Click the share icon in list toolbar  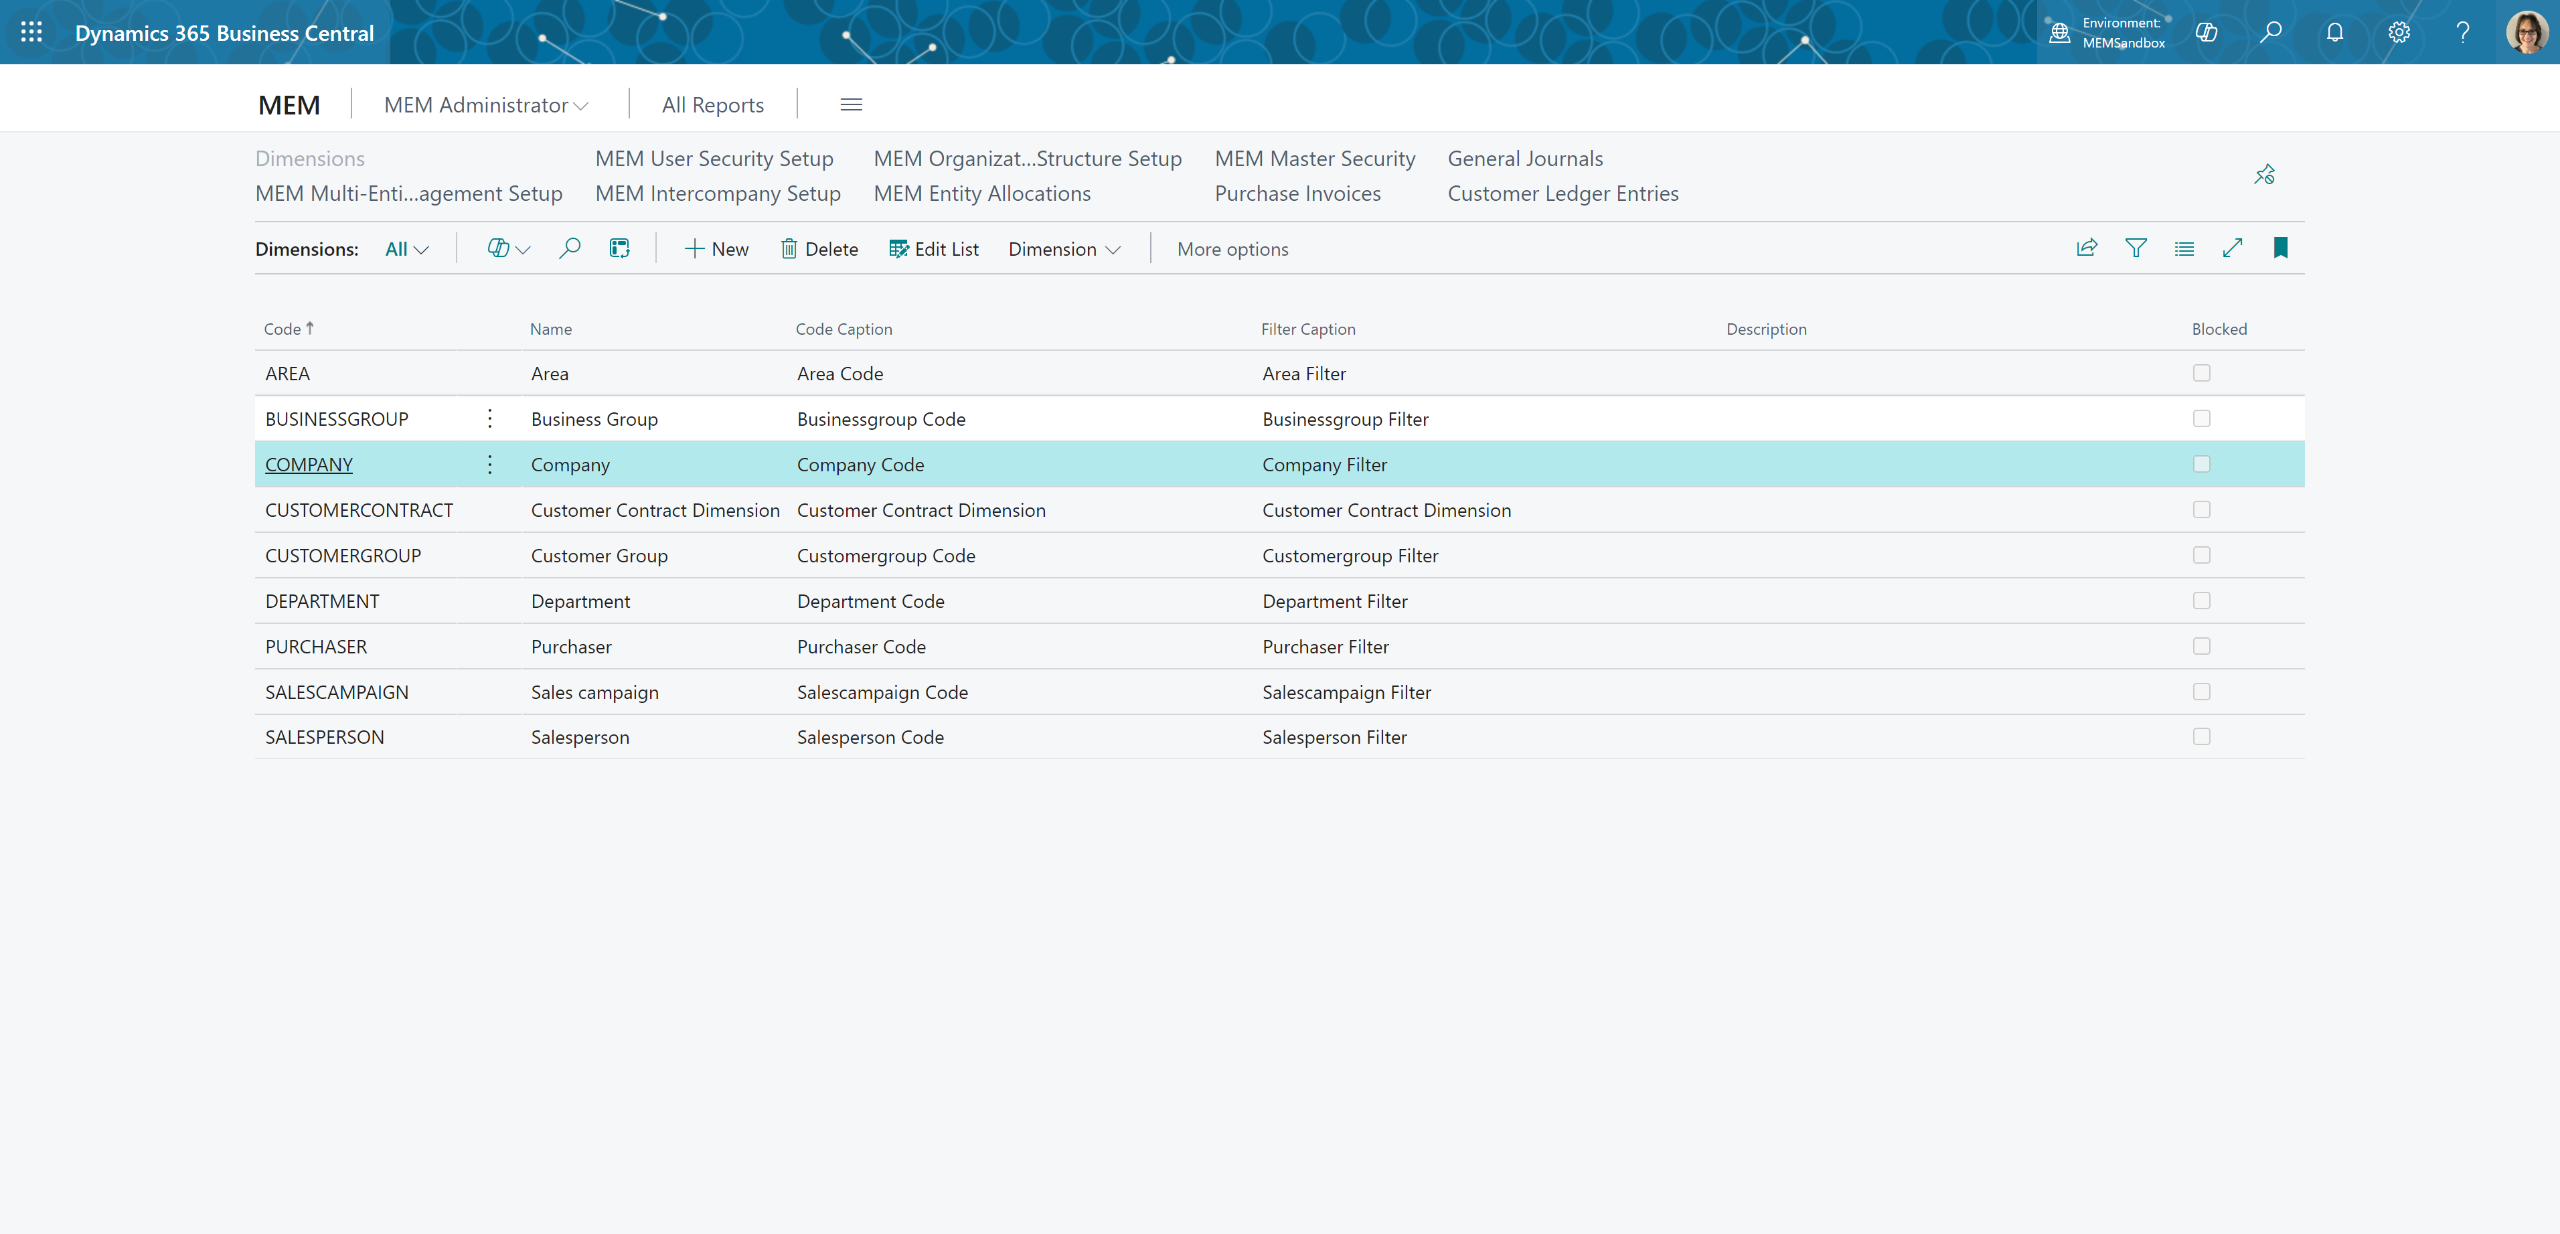point(2086,248)
